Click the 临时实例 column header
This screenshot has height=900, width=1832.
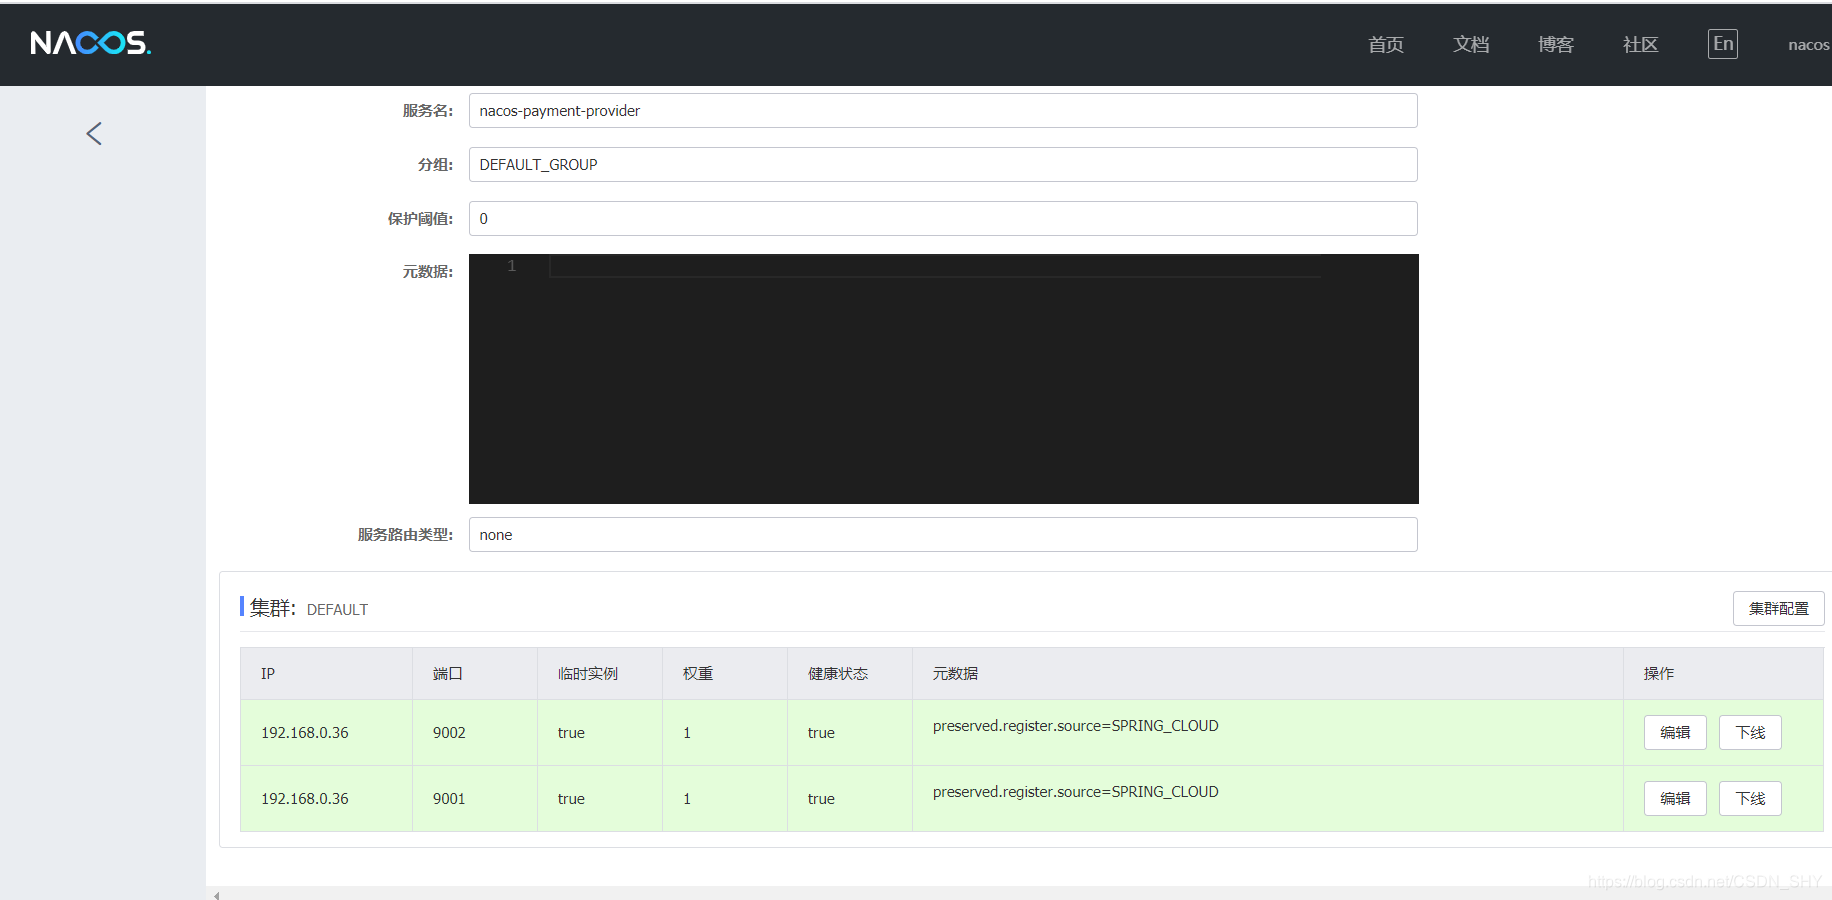point(600,674)
